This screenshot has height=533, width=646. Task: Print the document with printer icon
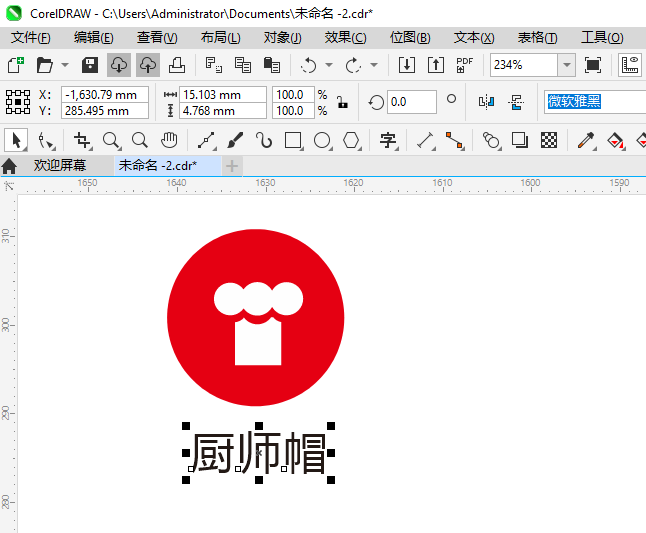tap(177, 65)
